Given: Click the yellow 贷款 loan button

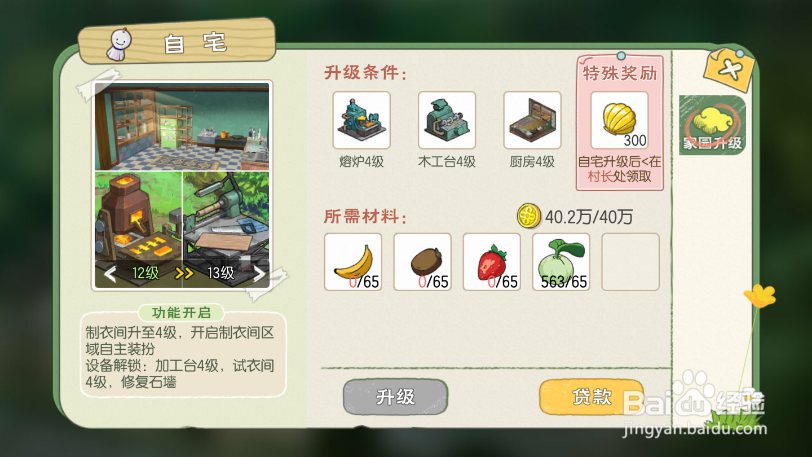Looking at the screenshot, I should pos(591,397).
